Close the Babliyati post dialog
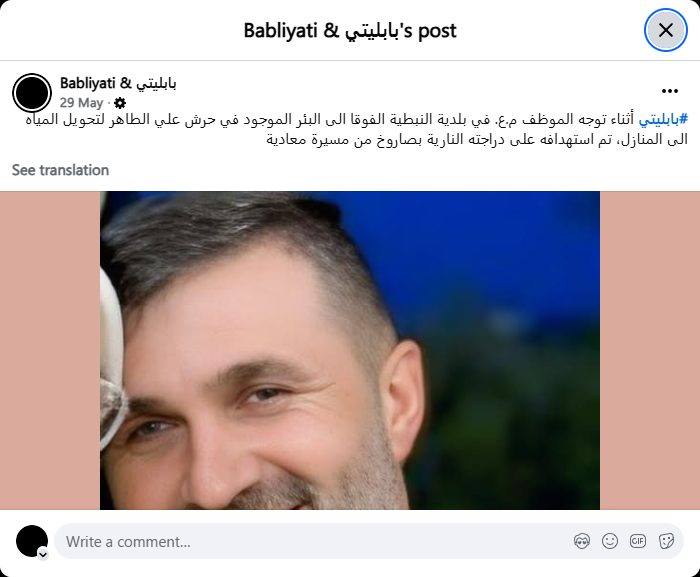Screen dimensions: 700x577 coord(666,30)
